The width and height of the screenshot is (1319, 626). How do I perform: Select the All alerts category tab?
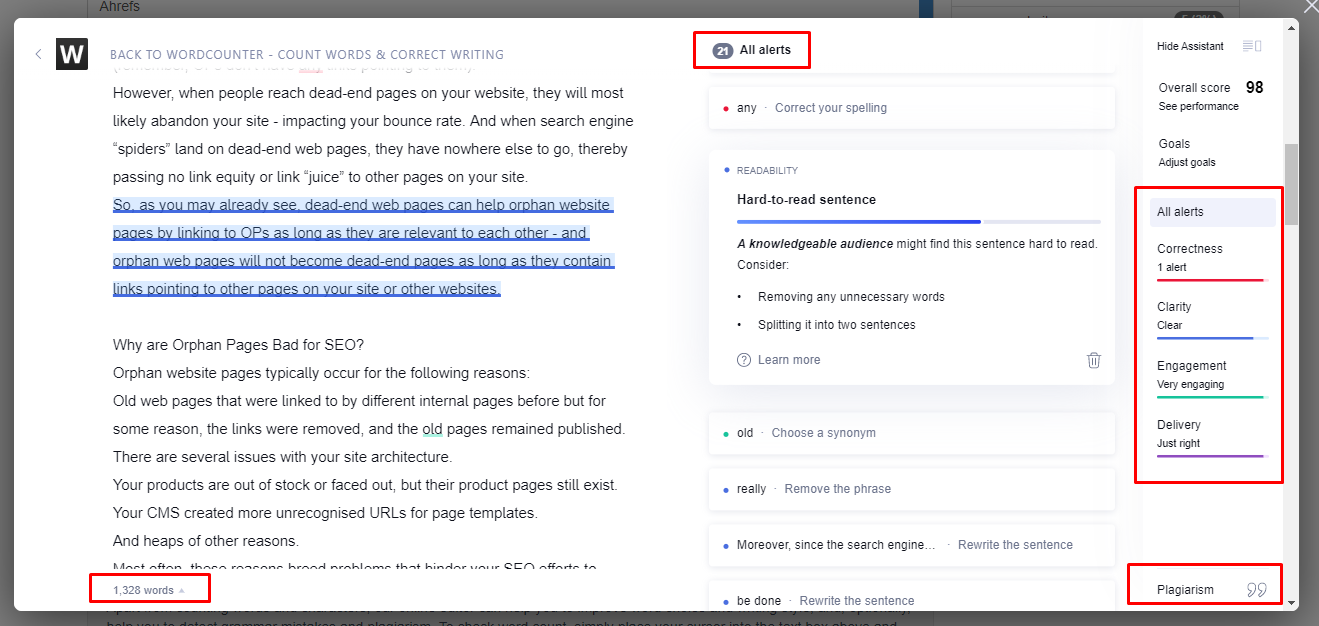(x=1211, y=212)
